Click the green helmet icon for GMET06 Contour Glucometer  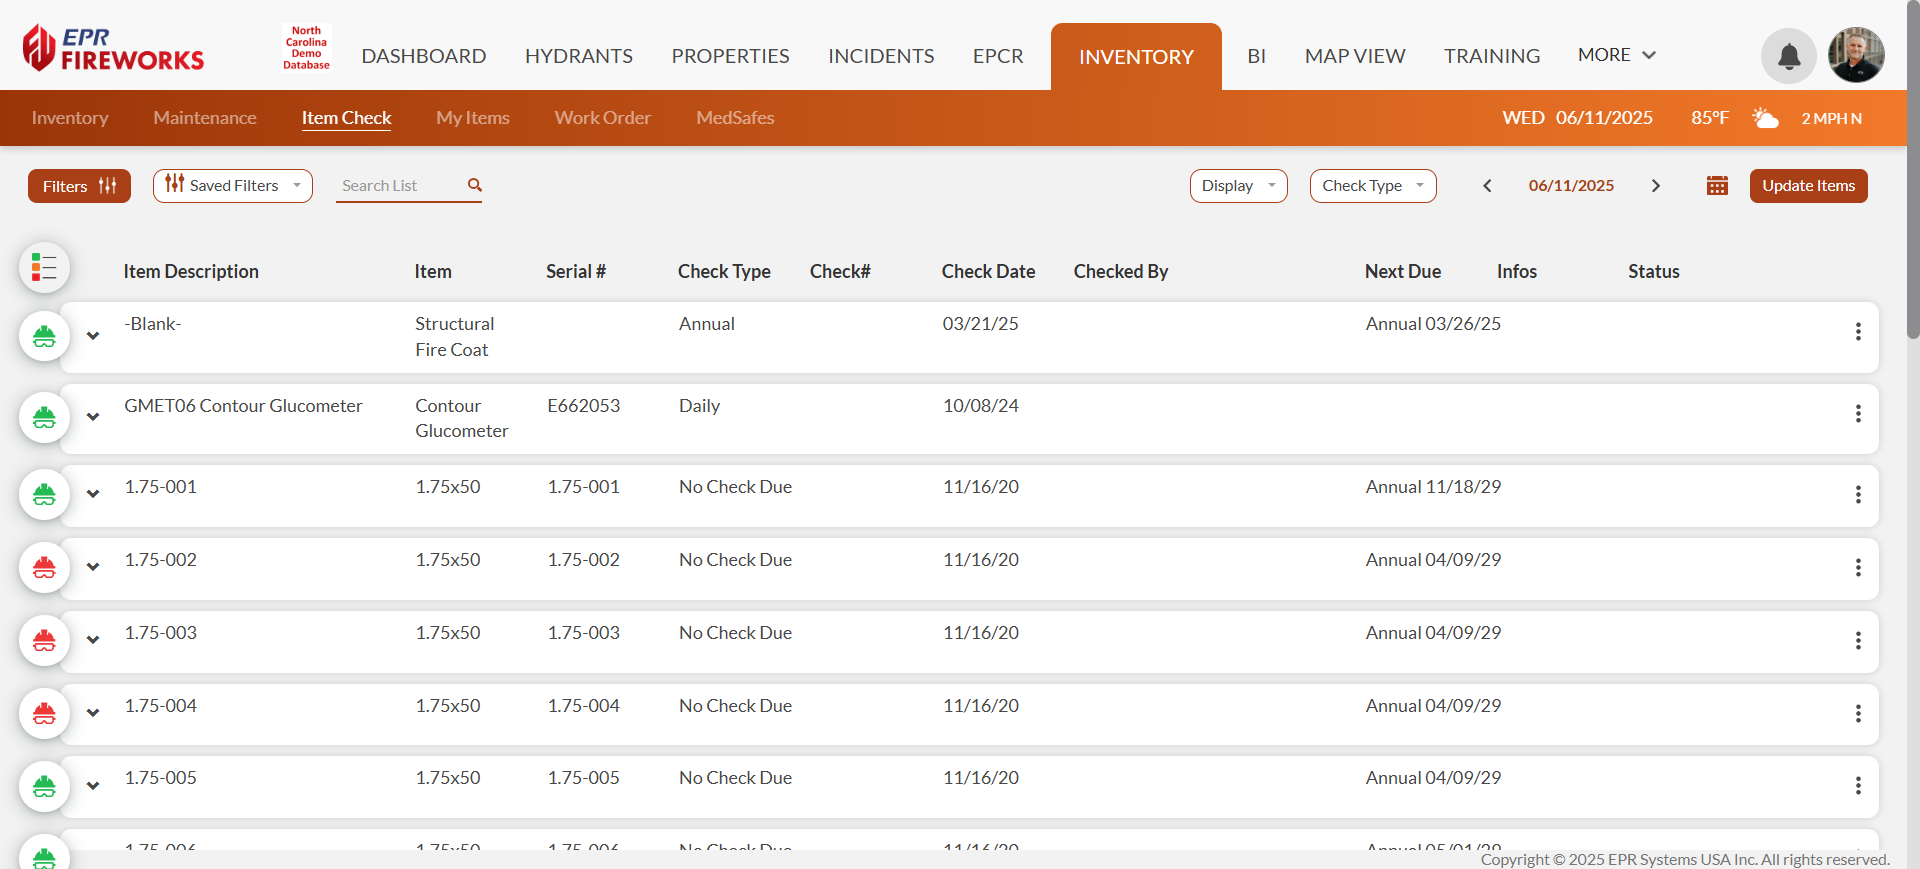click(44, 417)
